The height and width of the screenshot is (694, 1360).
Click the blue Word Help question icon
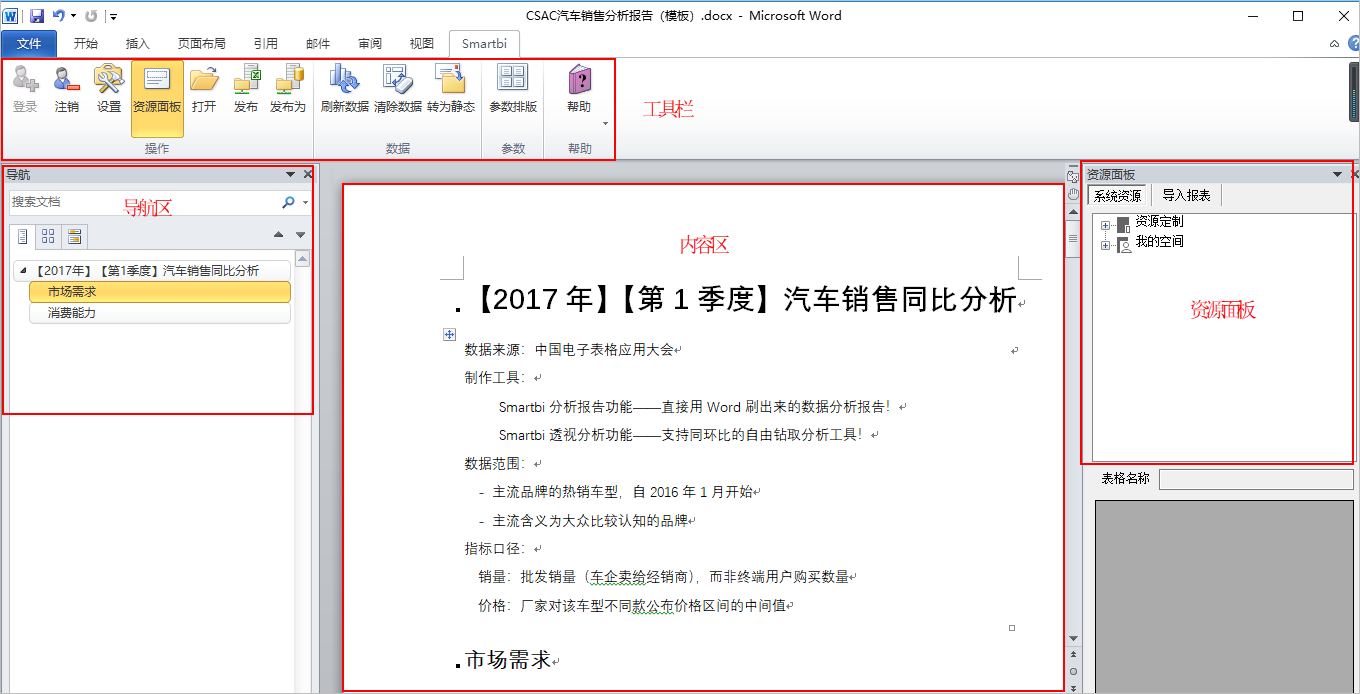[1353, 44]
